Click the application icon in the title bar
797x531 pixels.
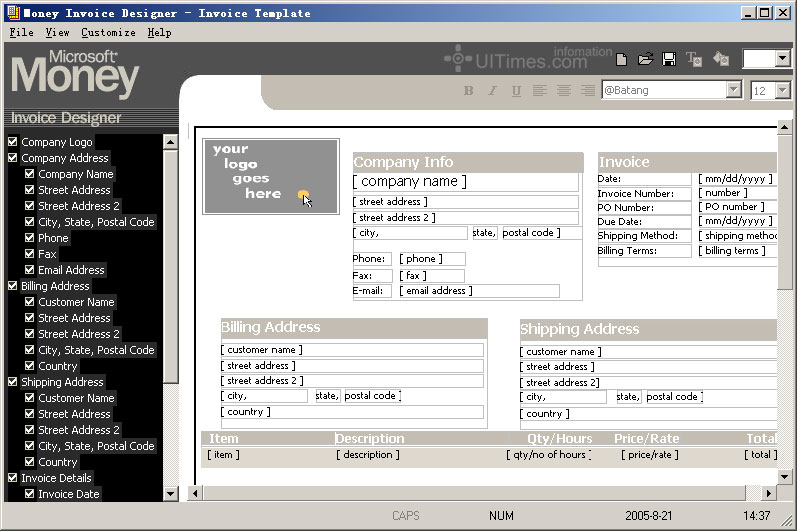coord(14,13)
